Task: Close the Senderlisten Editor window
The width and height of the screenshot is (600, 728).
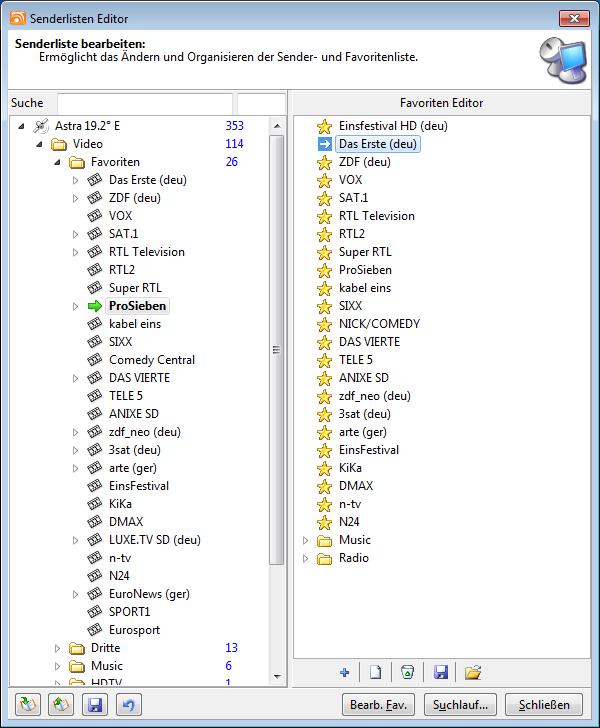Action: pos(574,19)
